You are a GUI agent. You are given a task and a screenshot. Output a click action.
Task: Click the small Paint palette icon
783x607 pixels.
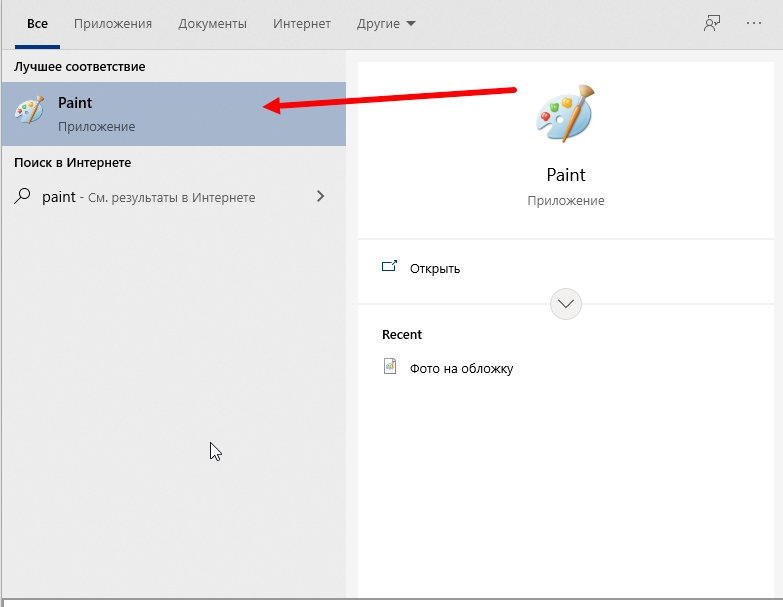29,110
